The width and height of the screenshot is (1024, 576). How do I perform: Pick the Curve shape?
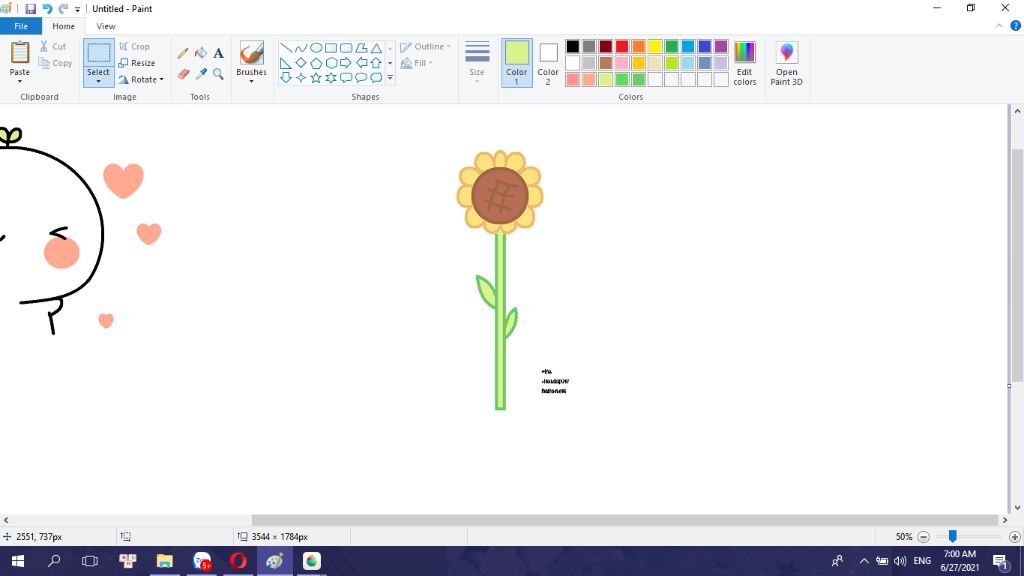coord(300,48)
